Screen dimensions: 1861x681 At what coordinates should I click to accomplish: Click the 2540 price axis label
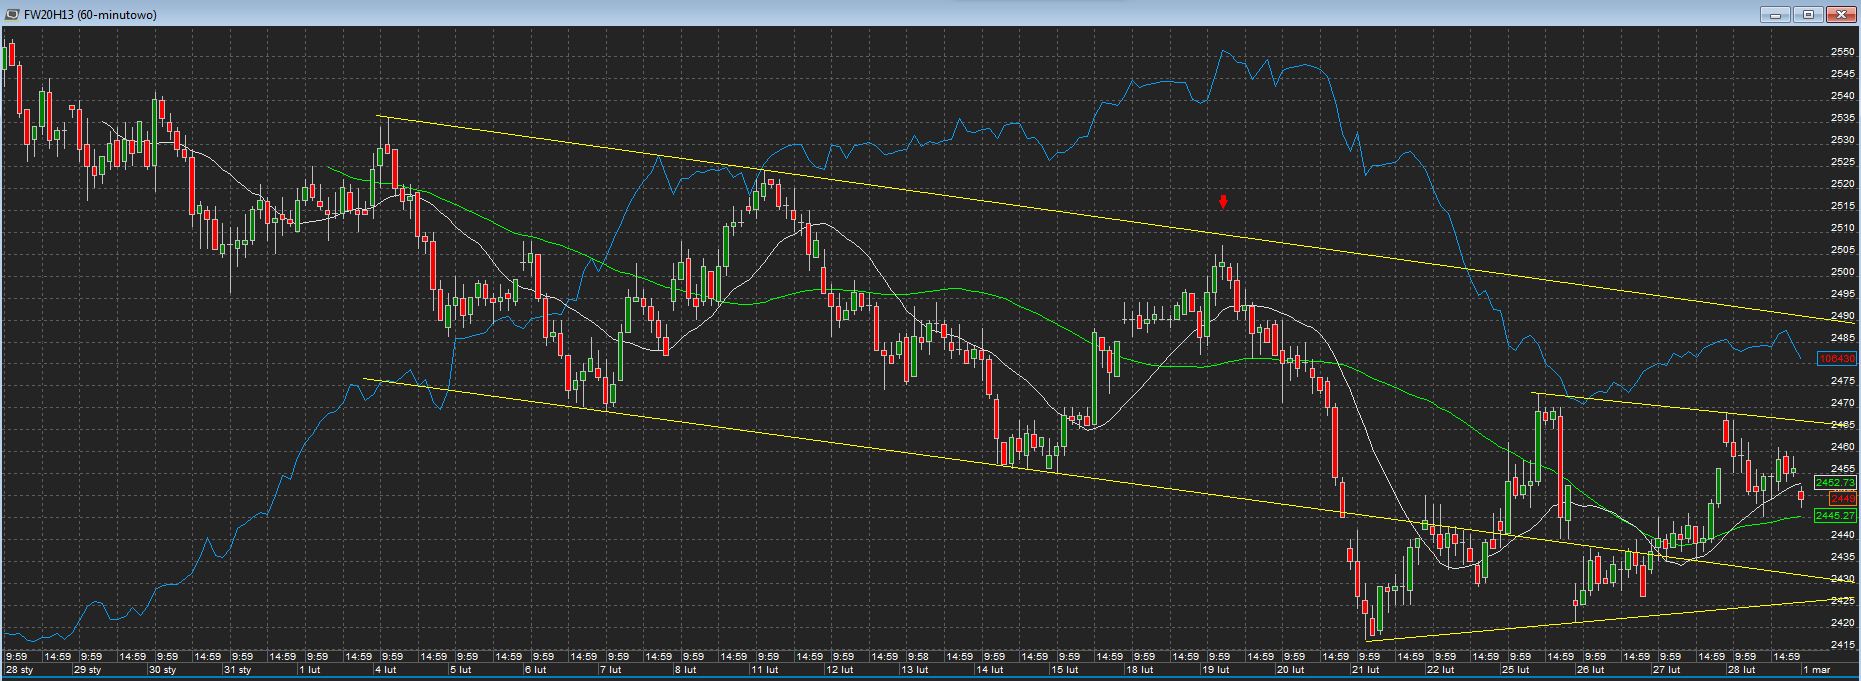coord(1841,96)
